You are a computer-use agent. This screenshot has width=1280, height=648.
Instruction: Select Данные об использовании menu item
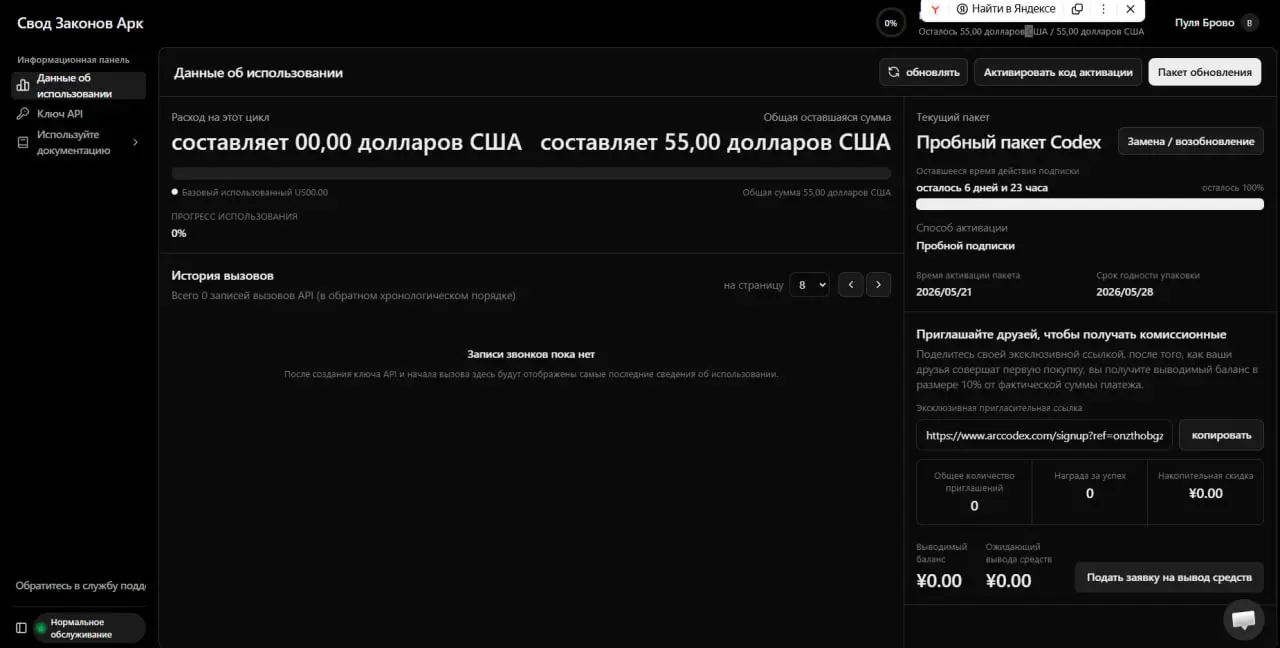click(x=79, y=86)
